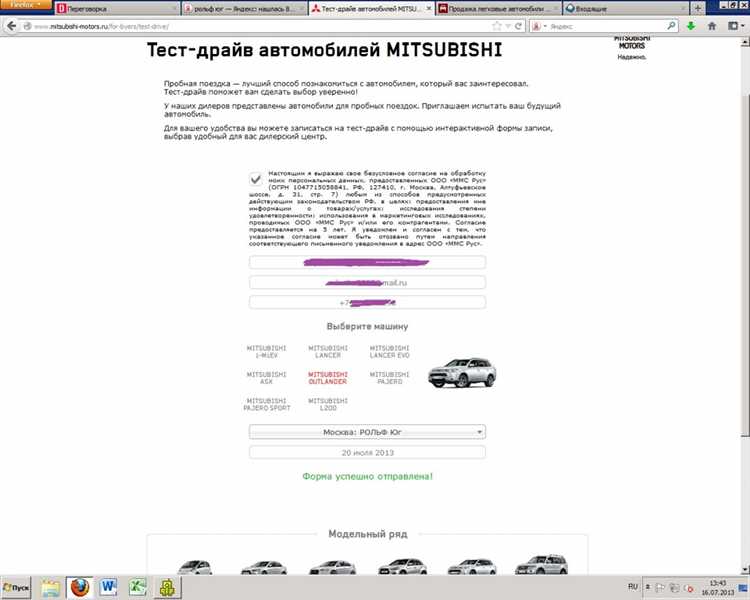Click the date field 20 июля 2013
Viewport: 750px width, 600px height.
367,452
